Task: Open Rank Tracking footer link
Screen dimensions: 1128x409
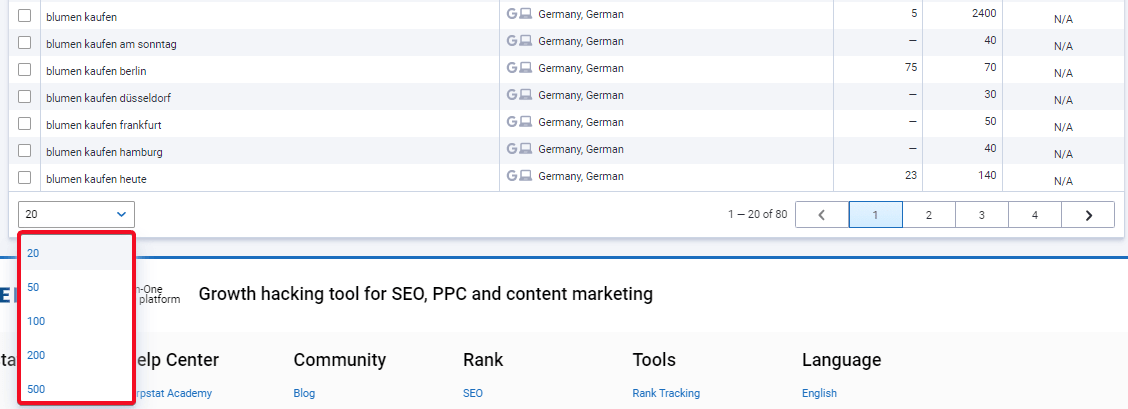Action: coord(666,393)
